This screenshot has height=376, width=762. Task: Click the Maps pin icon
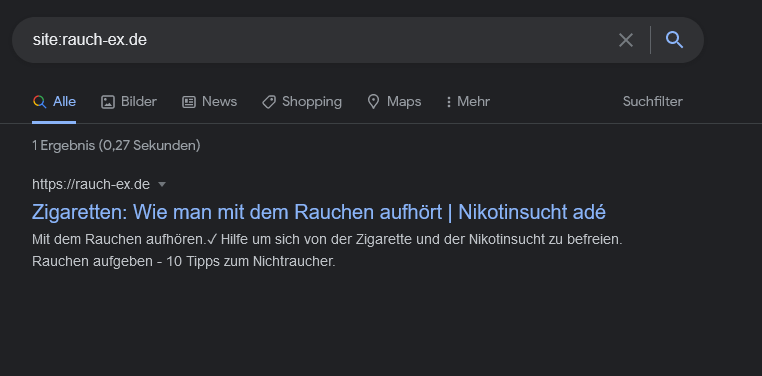pyautogui.click(x=373, y=102)
